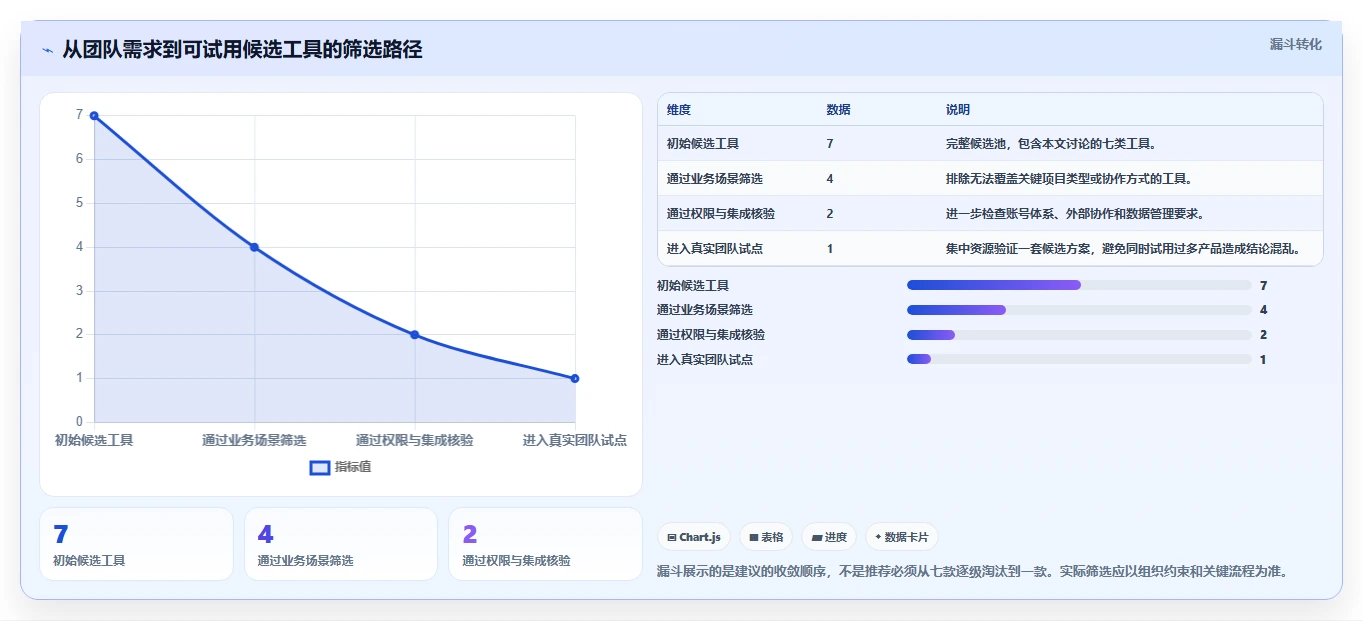Click the title 从团队需求到可试用候选工具的筛选路径
The height and width of the screenshot is (621, 1363).
[x=242, y=50]
